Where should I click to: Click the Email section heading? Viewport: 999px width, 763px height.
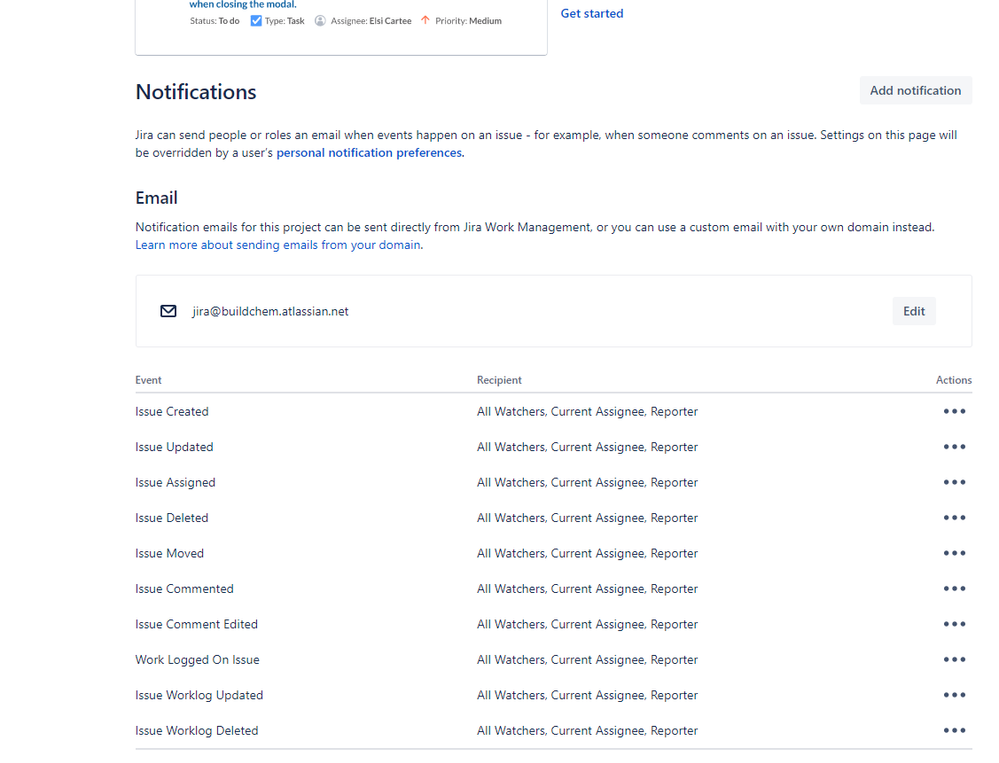[156, 198]
